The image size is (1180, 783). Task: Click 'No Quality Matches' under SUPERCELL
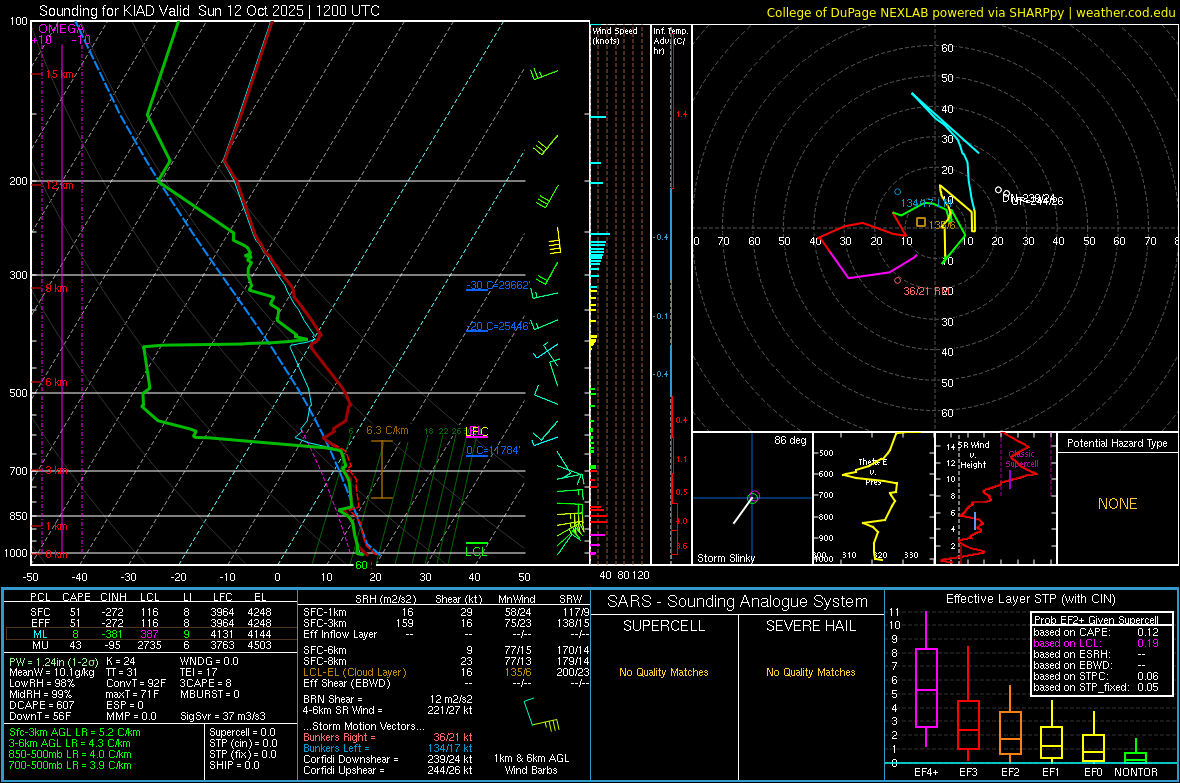point(664,672)
